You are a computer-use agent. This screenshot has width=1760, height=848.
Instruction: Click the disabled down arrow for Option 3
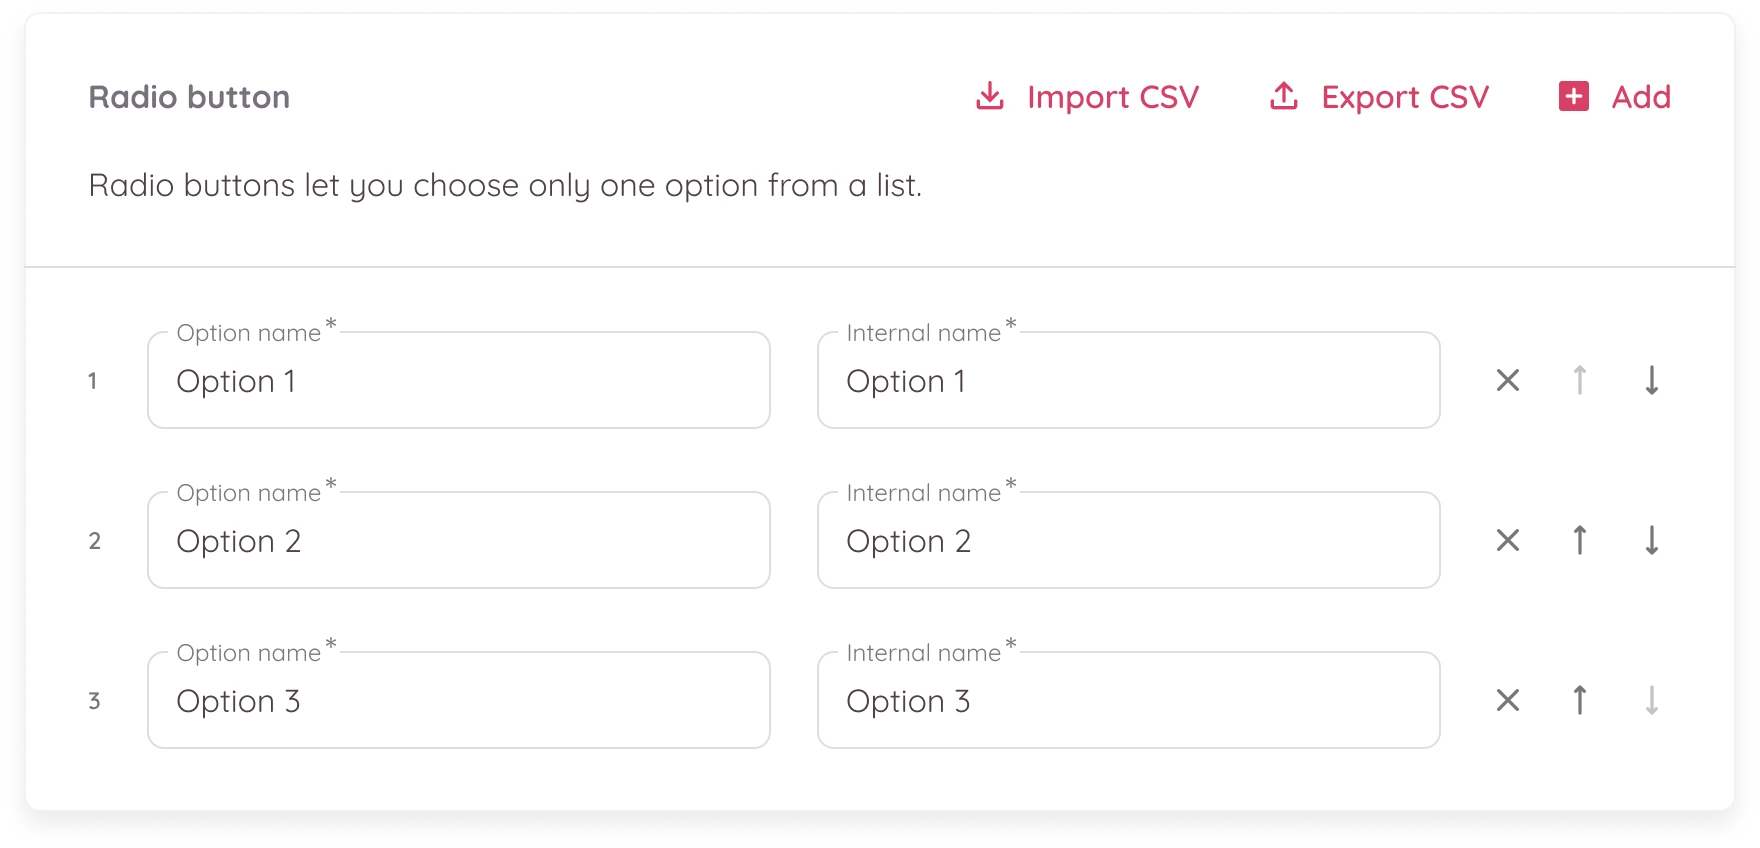(1652, 700)
